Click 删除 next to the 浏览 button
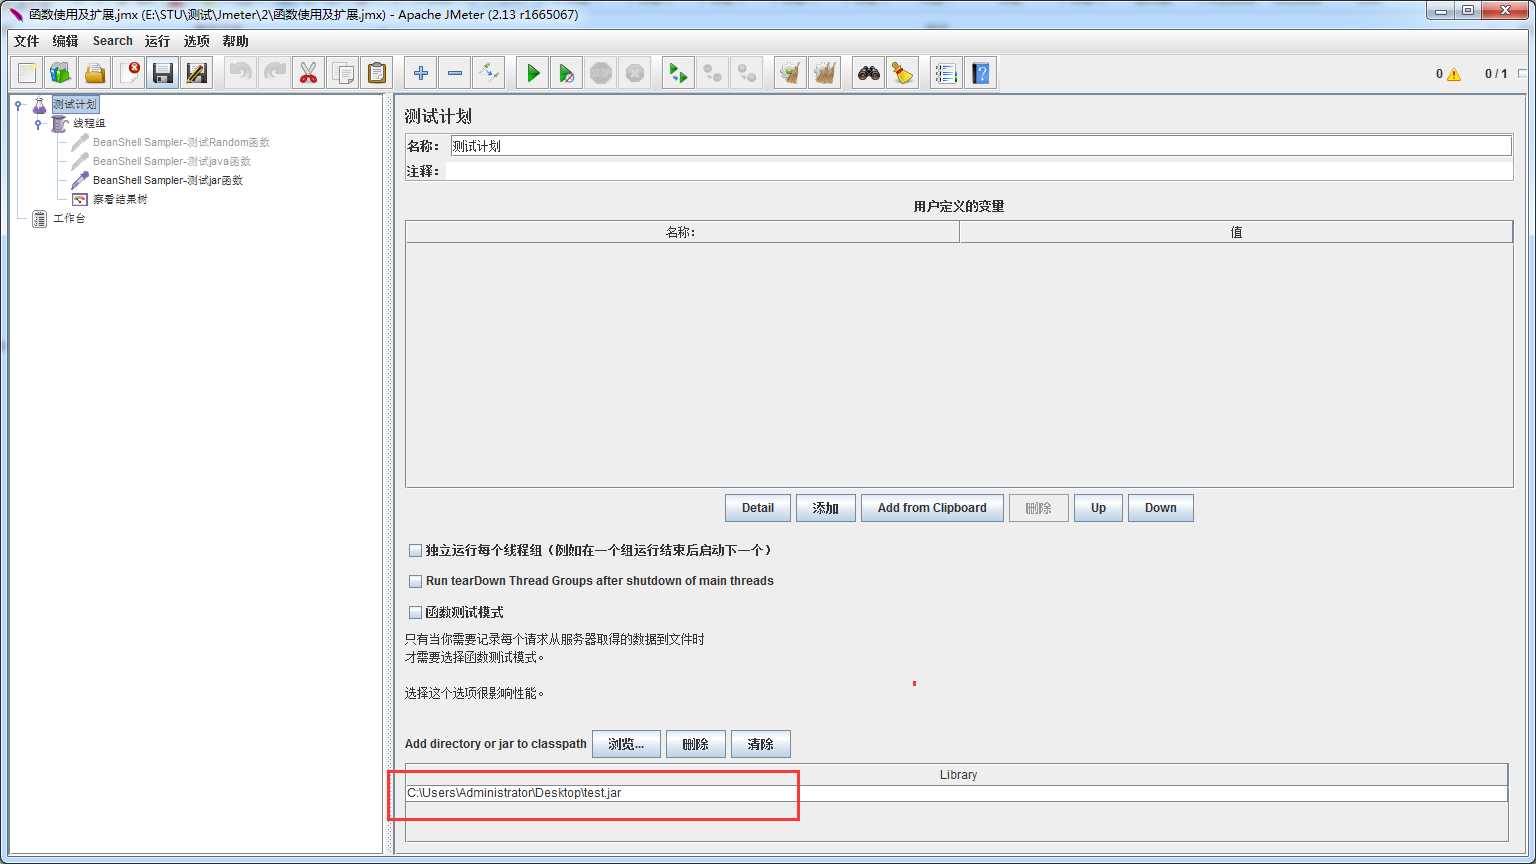 (x=696, y=744)
